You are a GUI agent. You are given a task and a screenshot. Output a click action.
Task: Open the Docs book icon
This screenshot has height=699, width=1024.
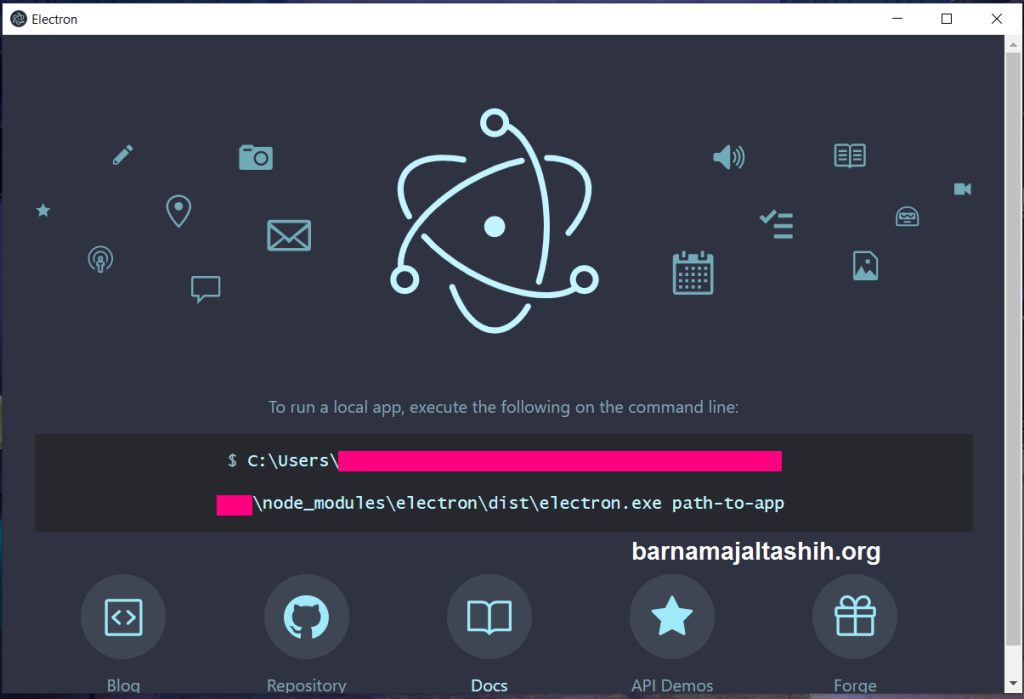click(489, 616)
